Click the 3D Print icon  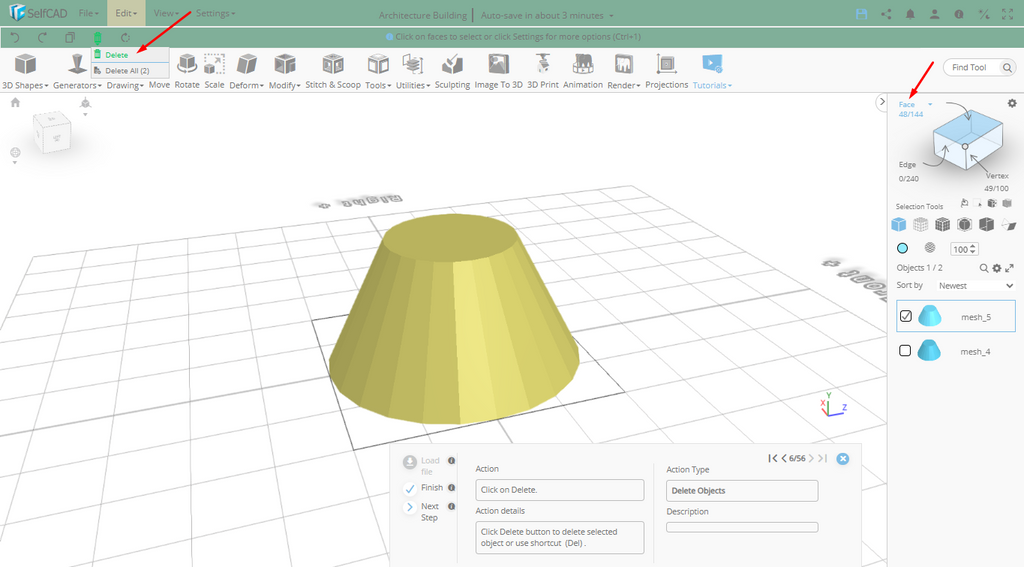click(x=543, y=65)
